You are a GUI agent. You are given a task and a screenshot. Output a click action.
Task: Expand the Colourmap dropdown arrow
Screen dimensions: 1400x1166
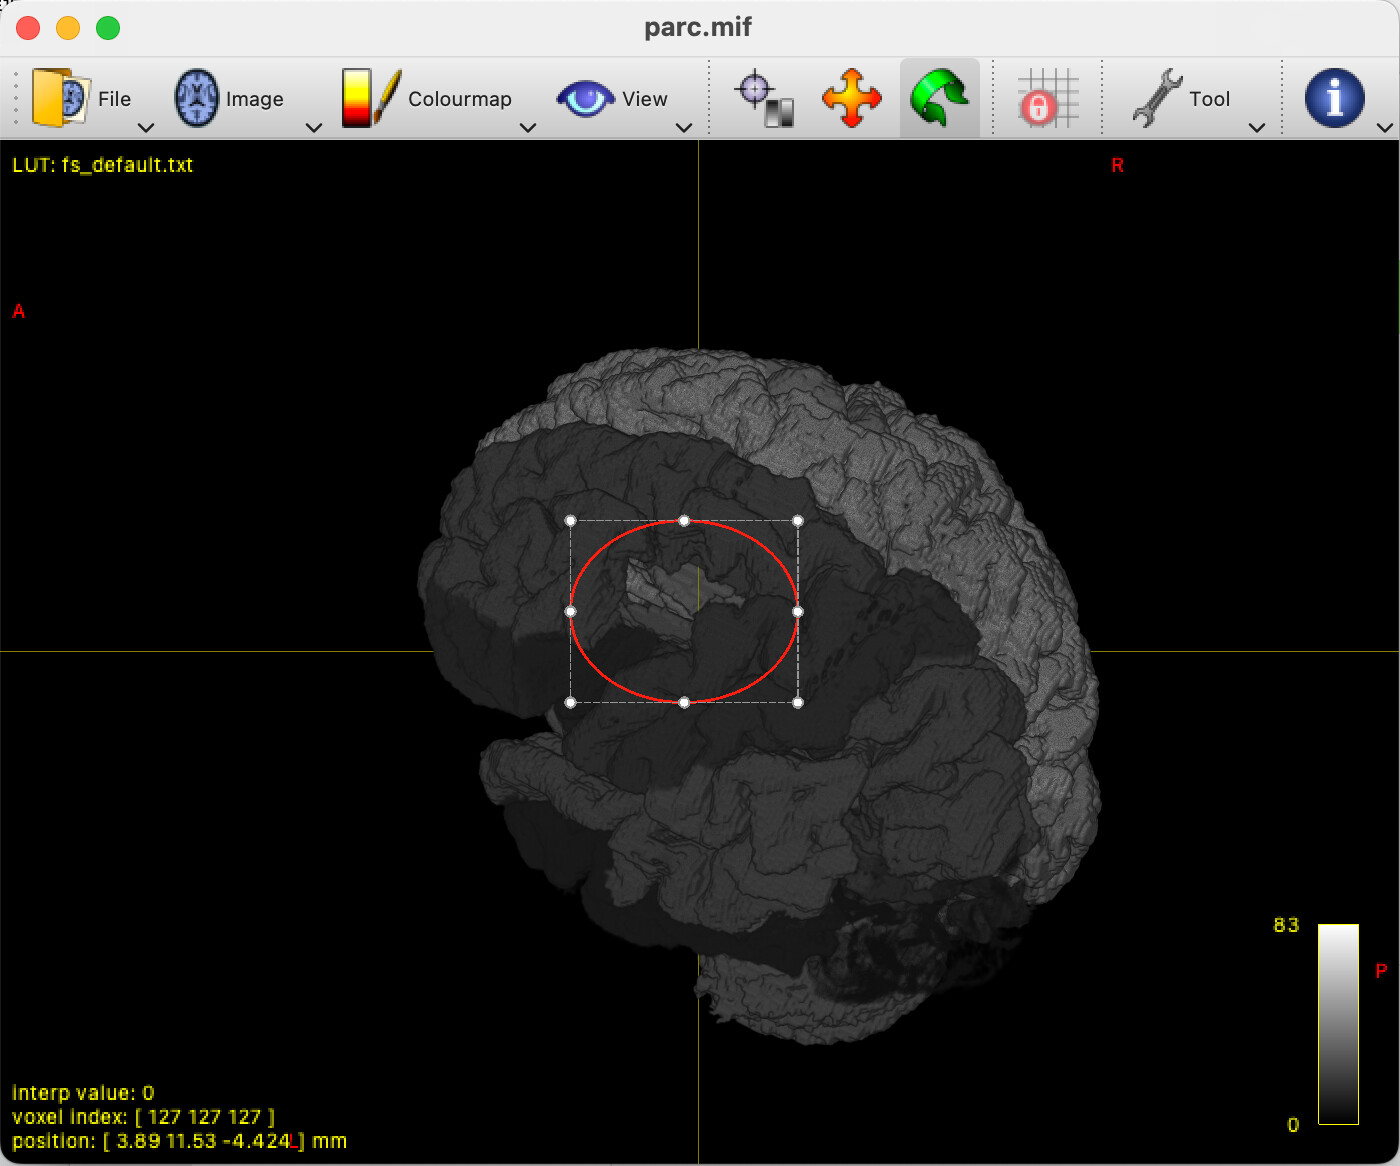(x=528, y=127)
